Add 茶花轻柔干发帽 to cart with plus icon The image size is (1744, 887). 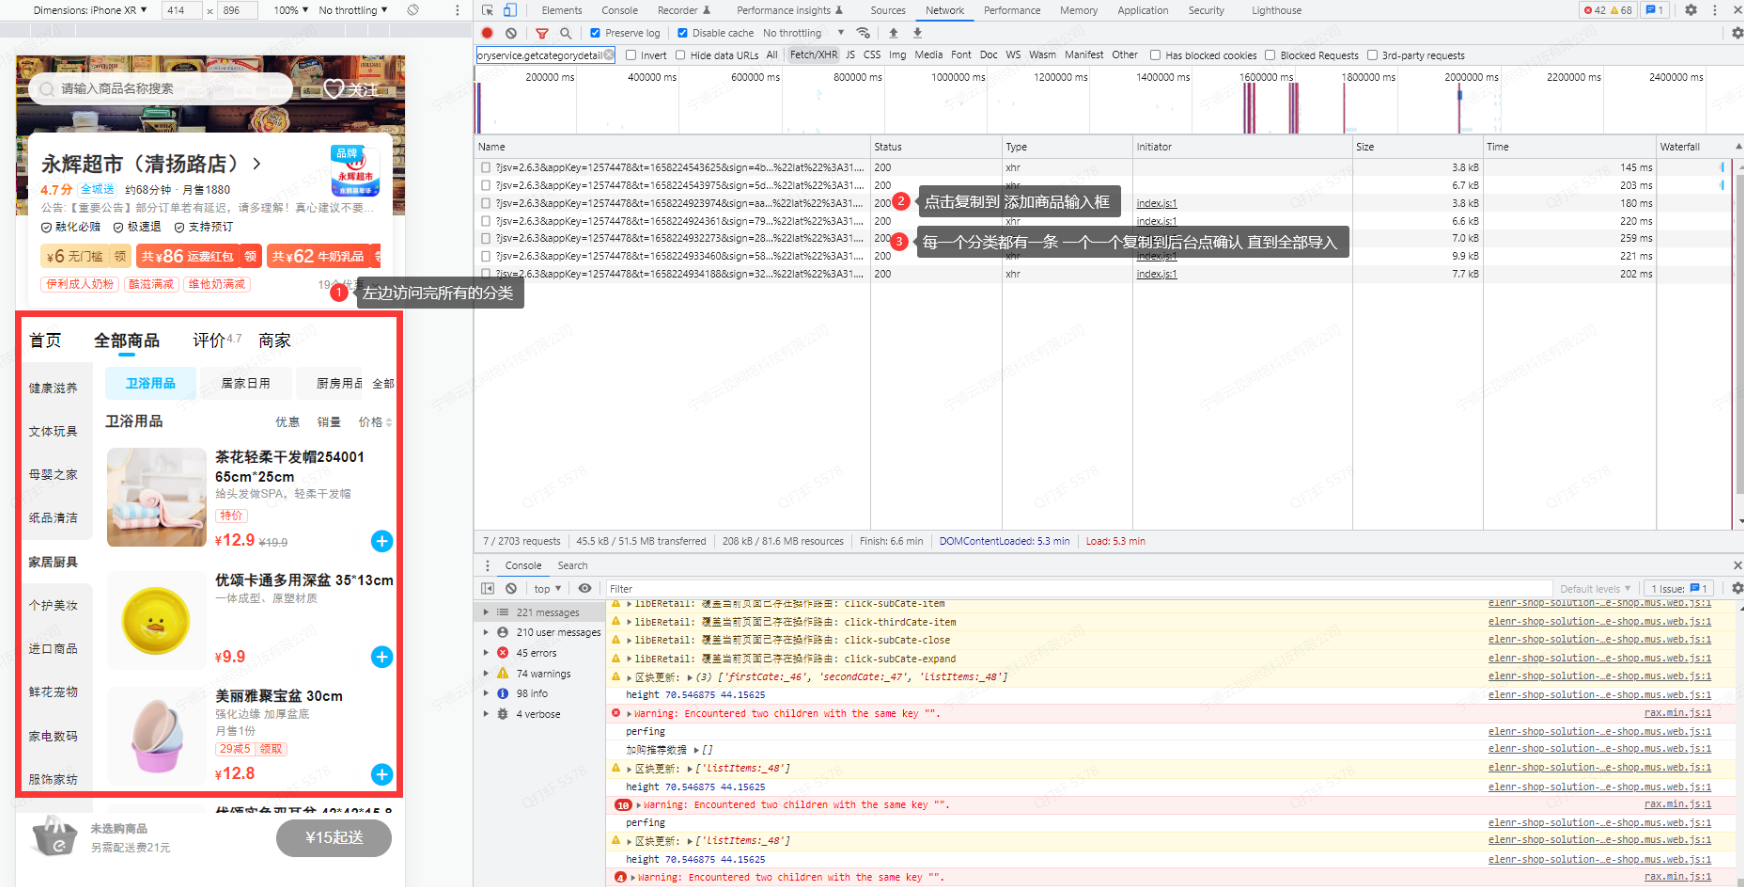pos(382,541)
